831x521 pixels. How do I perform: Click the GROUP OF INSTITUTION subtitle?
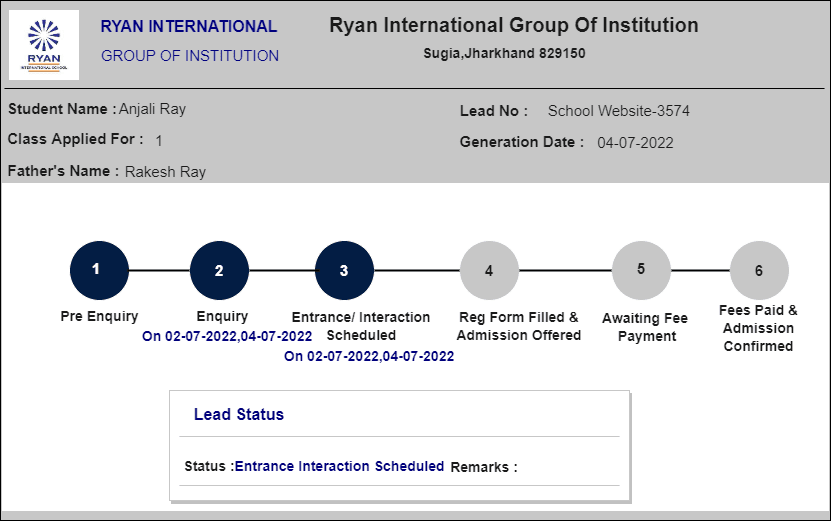190,56
